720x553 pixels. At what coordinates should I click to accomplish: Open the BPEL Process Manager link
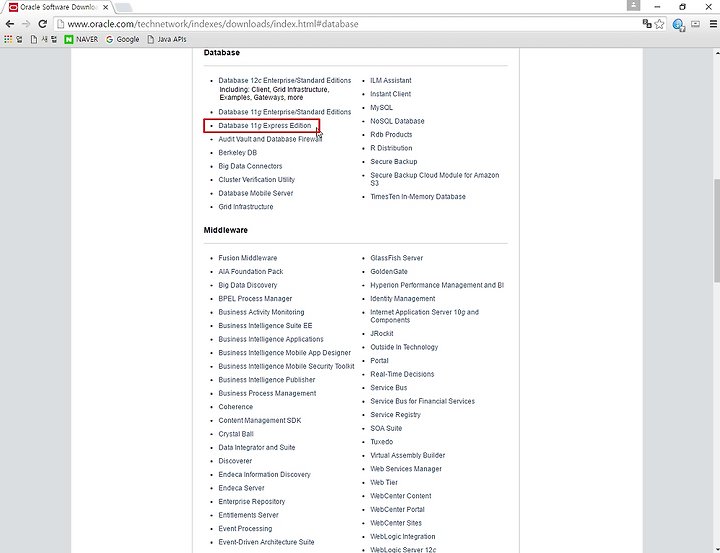[255, 299]
